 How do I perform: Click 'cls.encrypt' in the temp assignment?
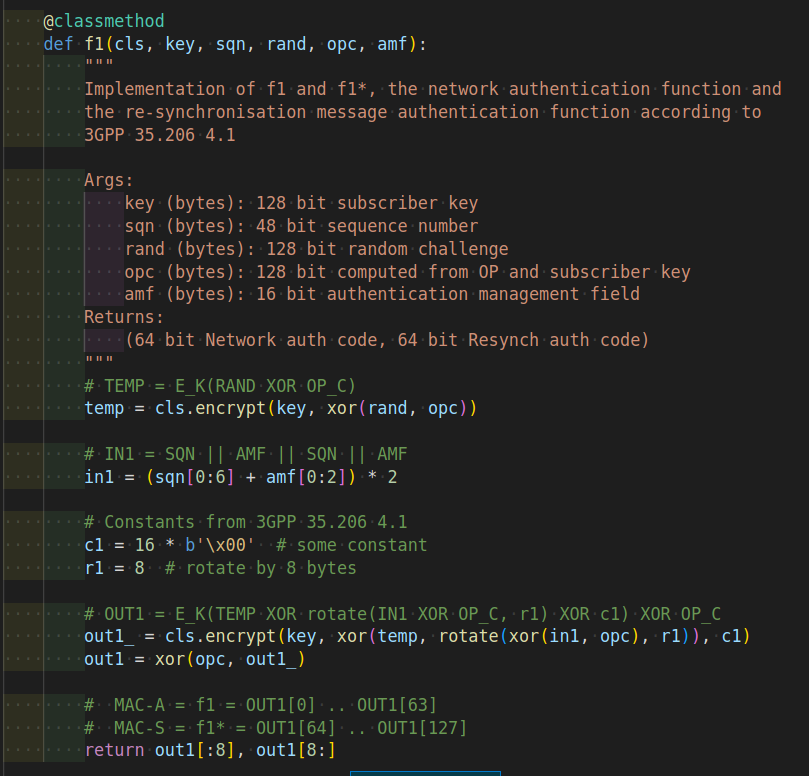point(211,408)
